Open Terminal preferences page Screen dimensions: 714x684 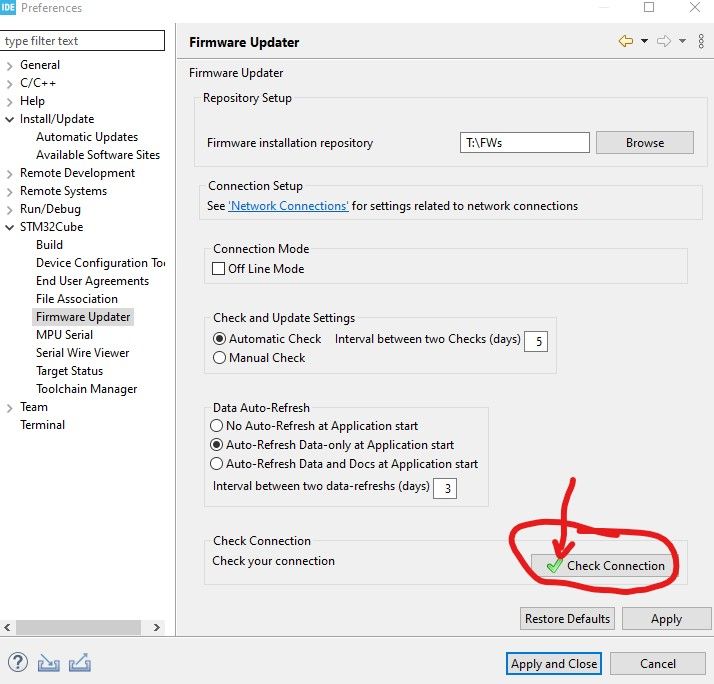[x=42, y=425]
